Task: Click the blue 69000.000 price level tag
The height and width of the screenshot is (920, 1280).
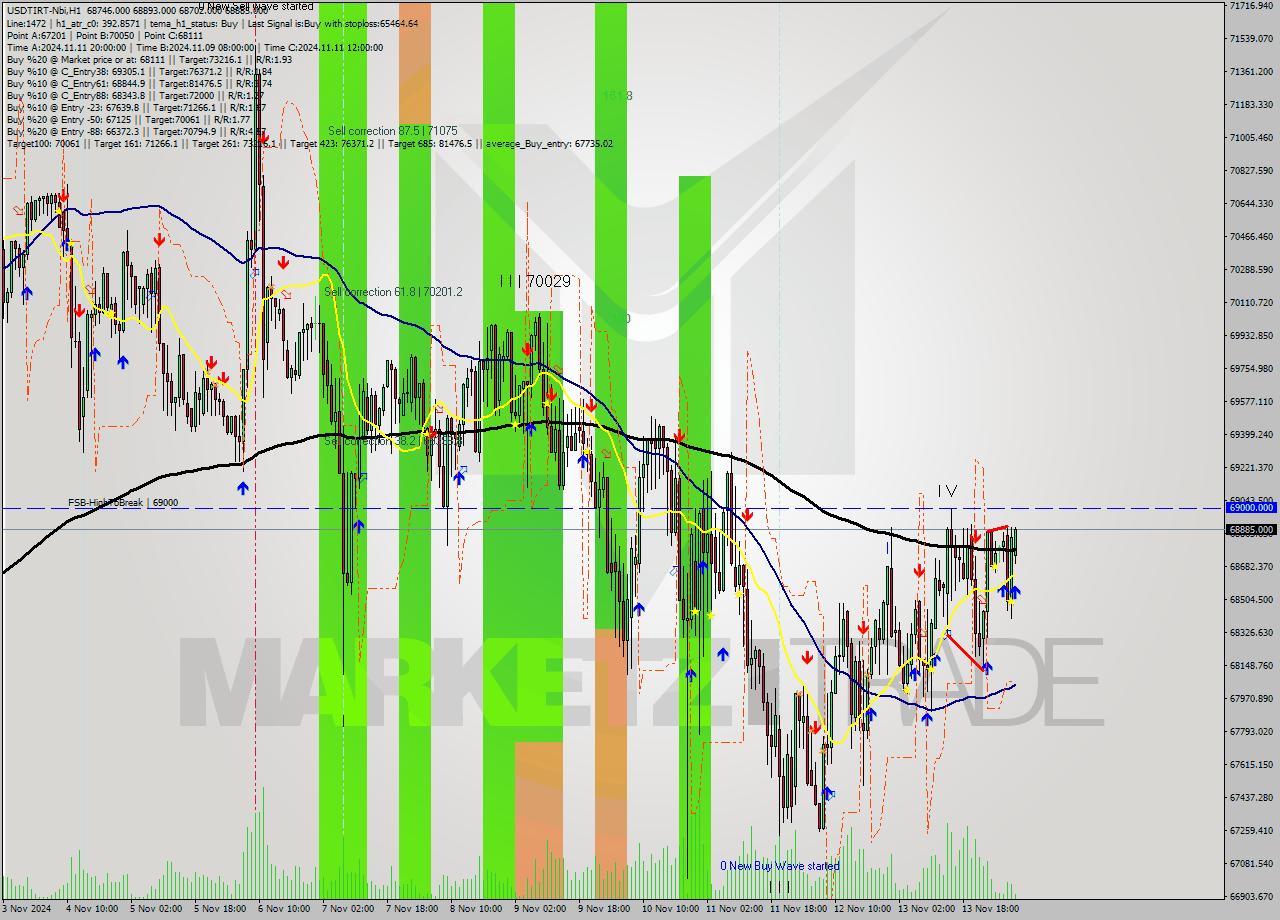Action: point(1250,508)
